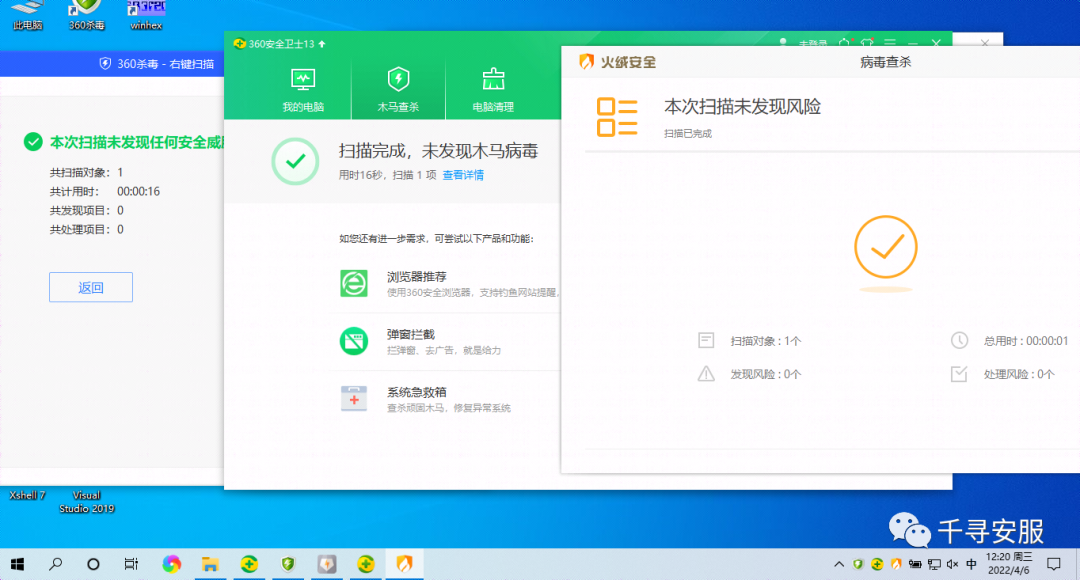
Task: Open taskbar Search
Action: pyautogui.click(x=56, y=564)
